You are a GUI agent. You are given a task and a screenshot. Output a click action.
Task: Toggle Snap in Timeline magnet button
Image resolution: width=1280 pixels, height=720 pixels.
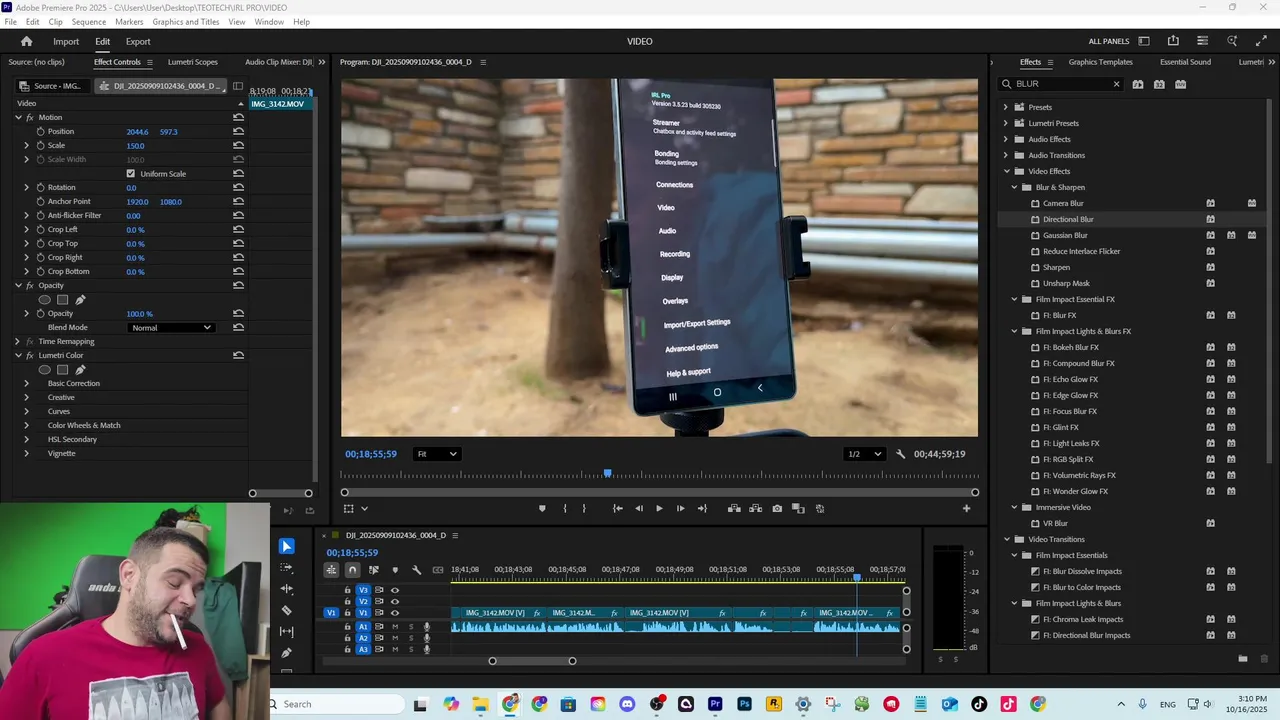pyautogui.click(x=352, y=570)
